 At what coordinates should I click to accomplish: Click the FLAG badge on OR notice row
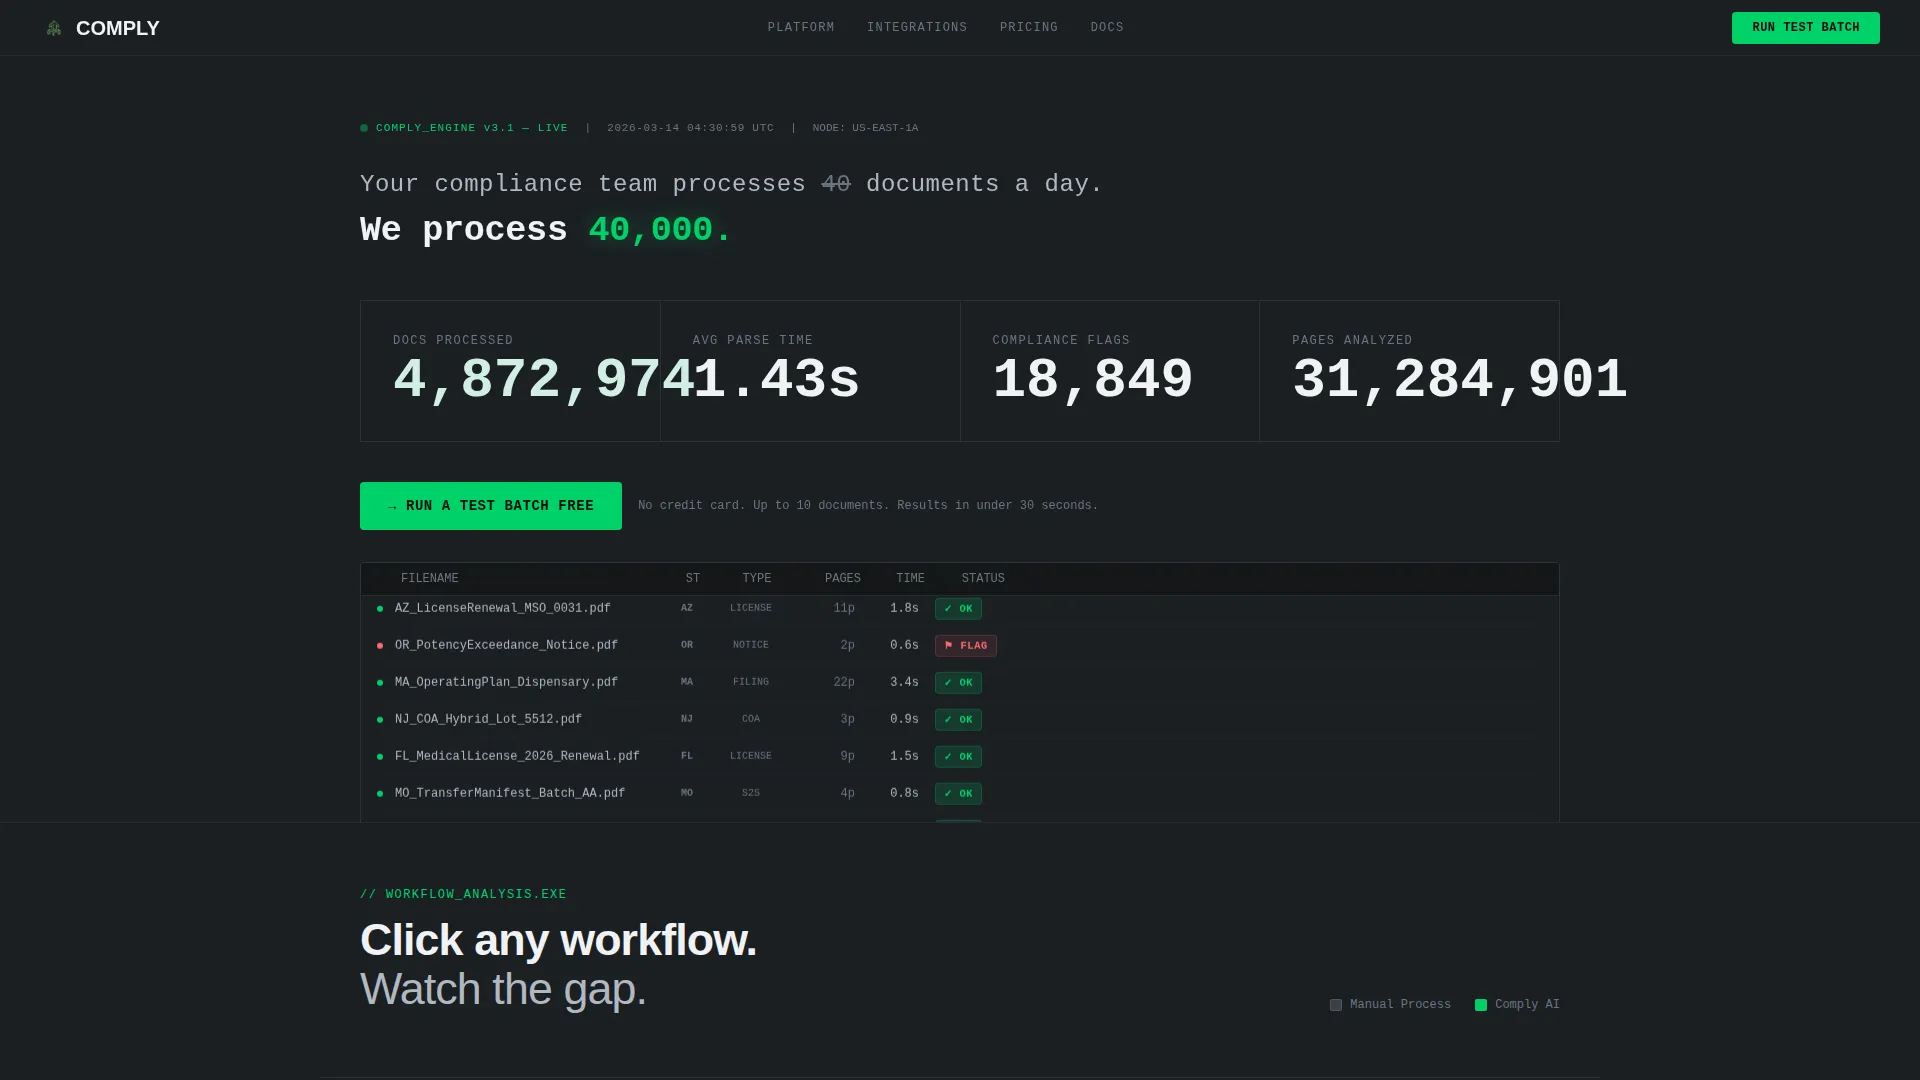pyautogui.click(x=966, y=646)
